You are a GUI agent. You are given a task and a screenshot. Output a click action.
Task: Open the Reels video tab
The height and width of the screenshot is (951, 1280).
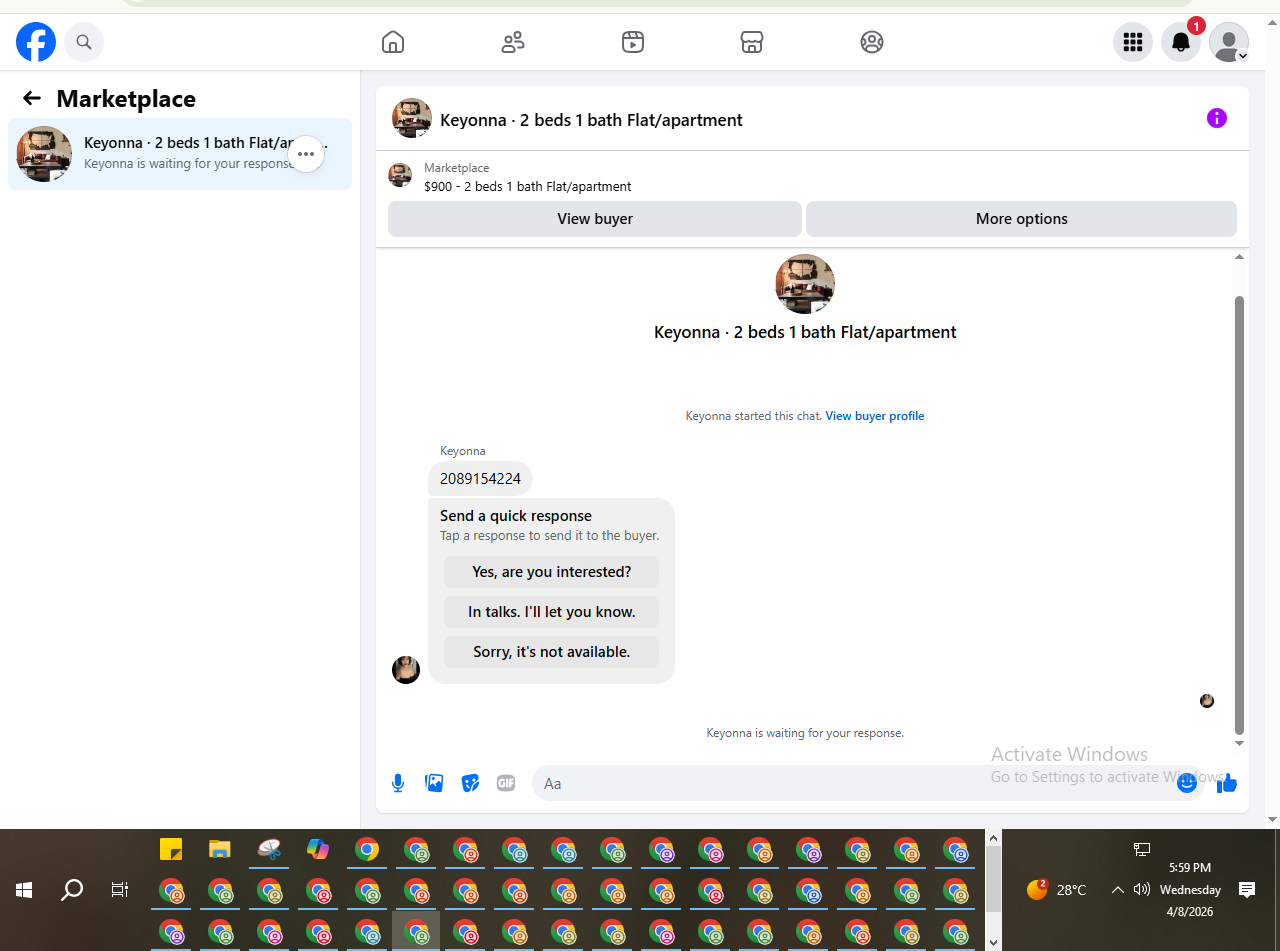pyautogui.click(x=632, y=42)
